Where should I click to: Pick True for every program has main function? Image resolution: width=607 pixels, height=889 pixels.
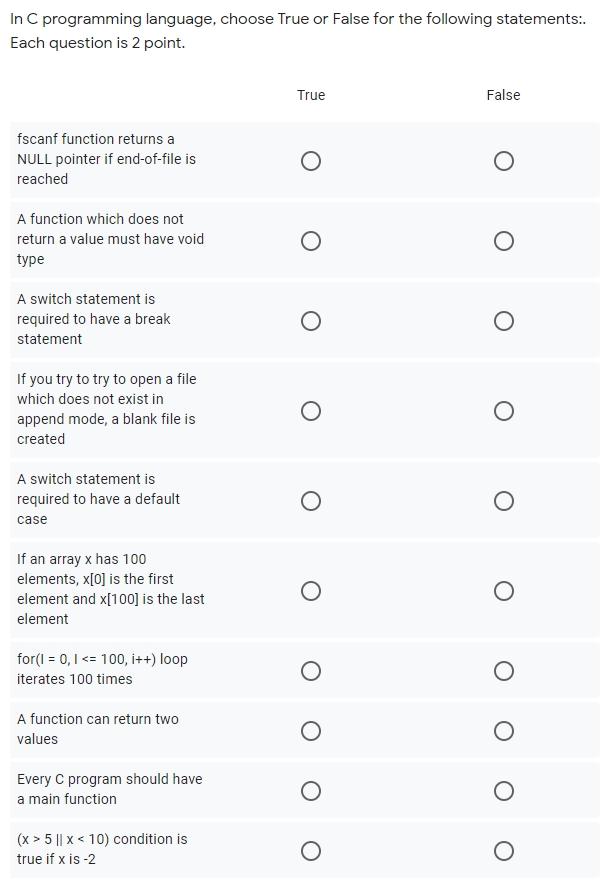[311, 790]
